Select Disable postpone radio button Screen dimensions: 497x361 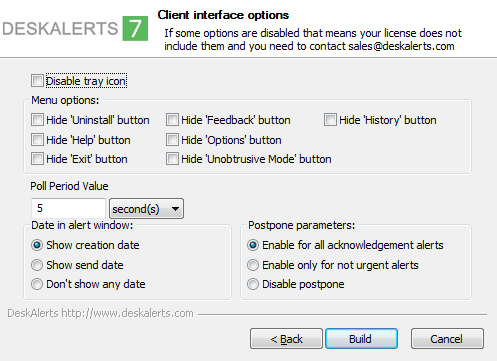point(253,284)
